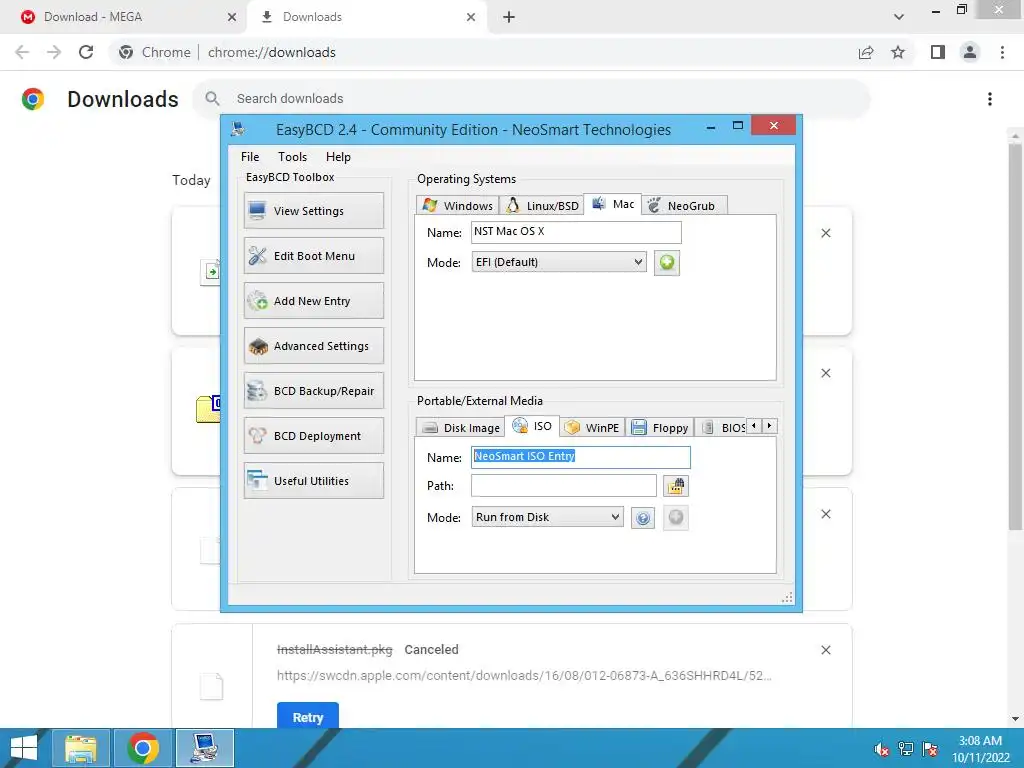Screen dimensions: 1024x768
Task: Remove the third download item from list
Action: point(825,514)
